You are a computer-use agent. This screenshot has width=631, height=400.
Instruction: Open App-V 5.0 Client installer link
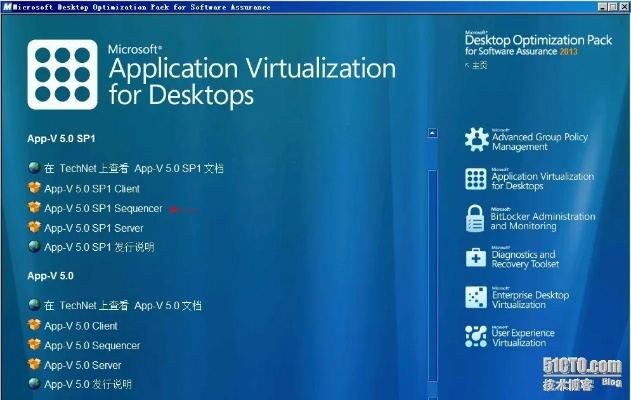pos(81,326)
